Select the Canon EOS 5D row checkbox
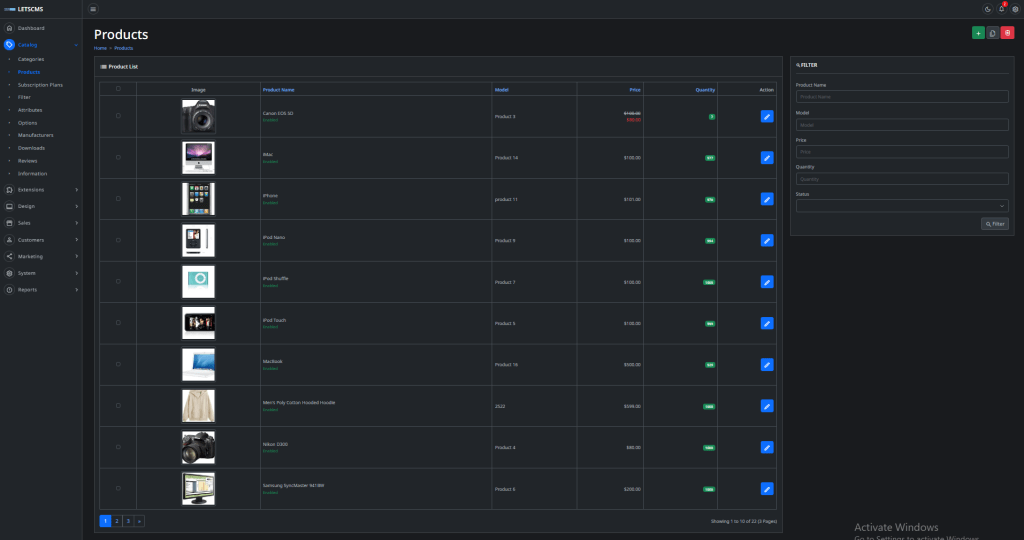 tap(118, 116)
